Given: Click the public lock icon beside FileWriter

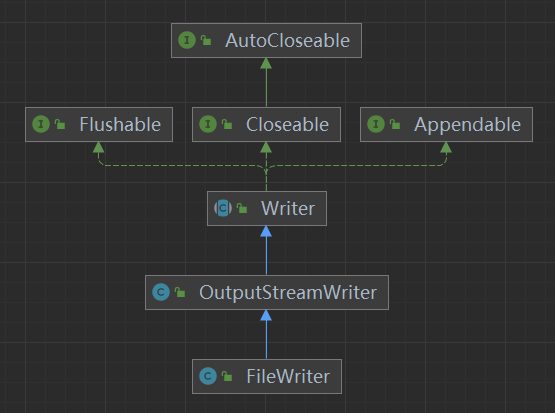Looking at the screenshot, I should [x=227, y=377].
